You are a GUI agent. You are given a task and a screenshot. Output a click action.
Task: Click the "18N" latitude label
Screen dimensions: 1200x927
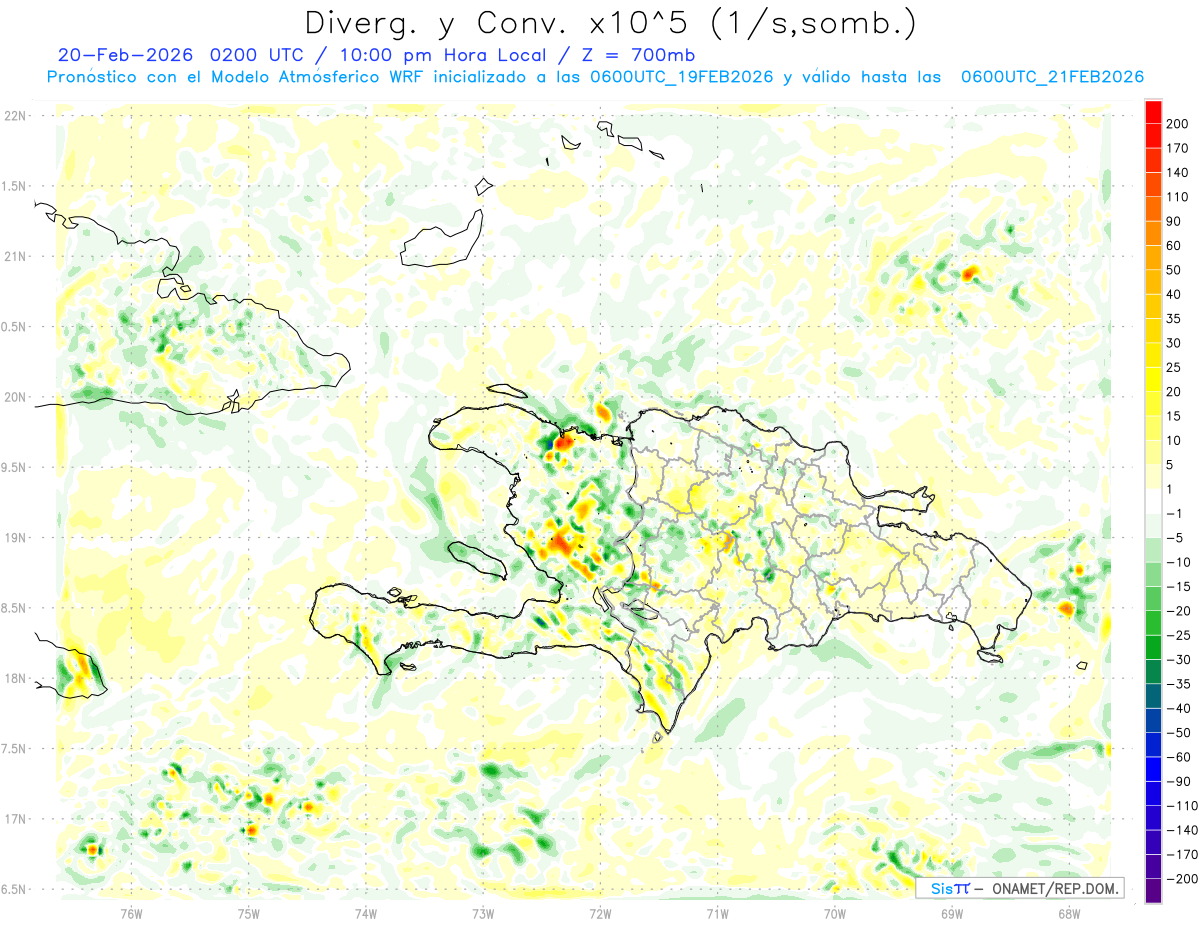point(15,679)
